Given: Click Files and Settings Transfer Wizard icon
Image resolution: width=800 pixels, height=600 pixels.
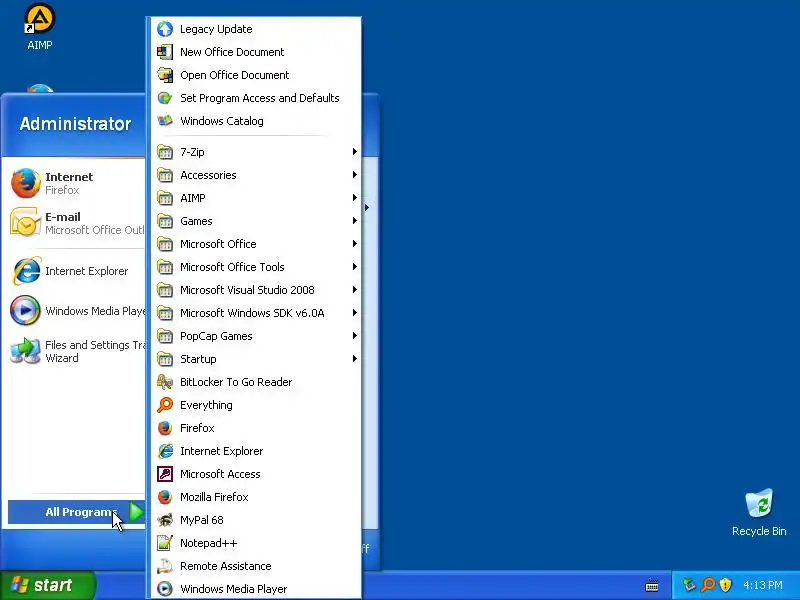Looking at the screenshot, I should point(26,351).
